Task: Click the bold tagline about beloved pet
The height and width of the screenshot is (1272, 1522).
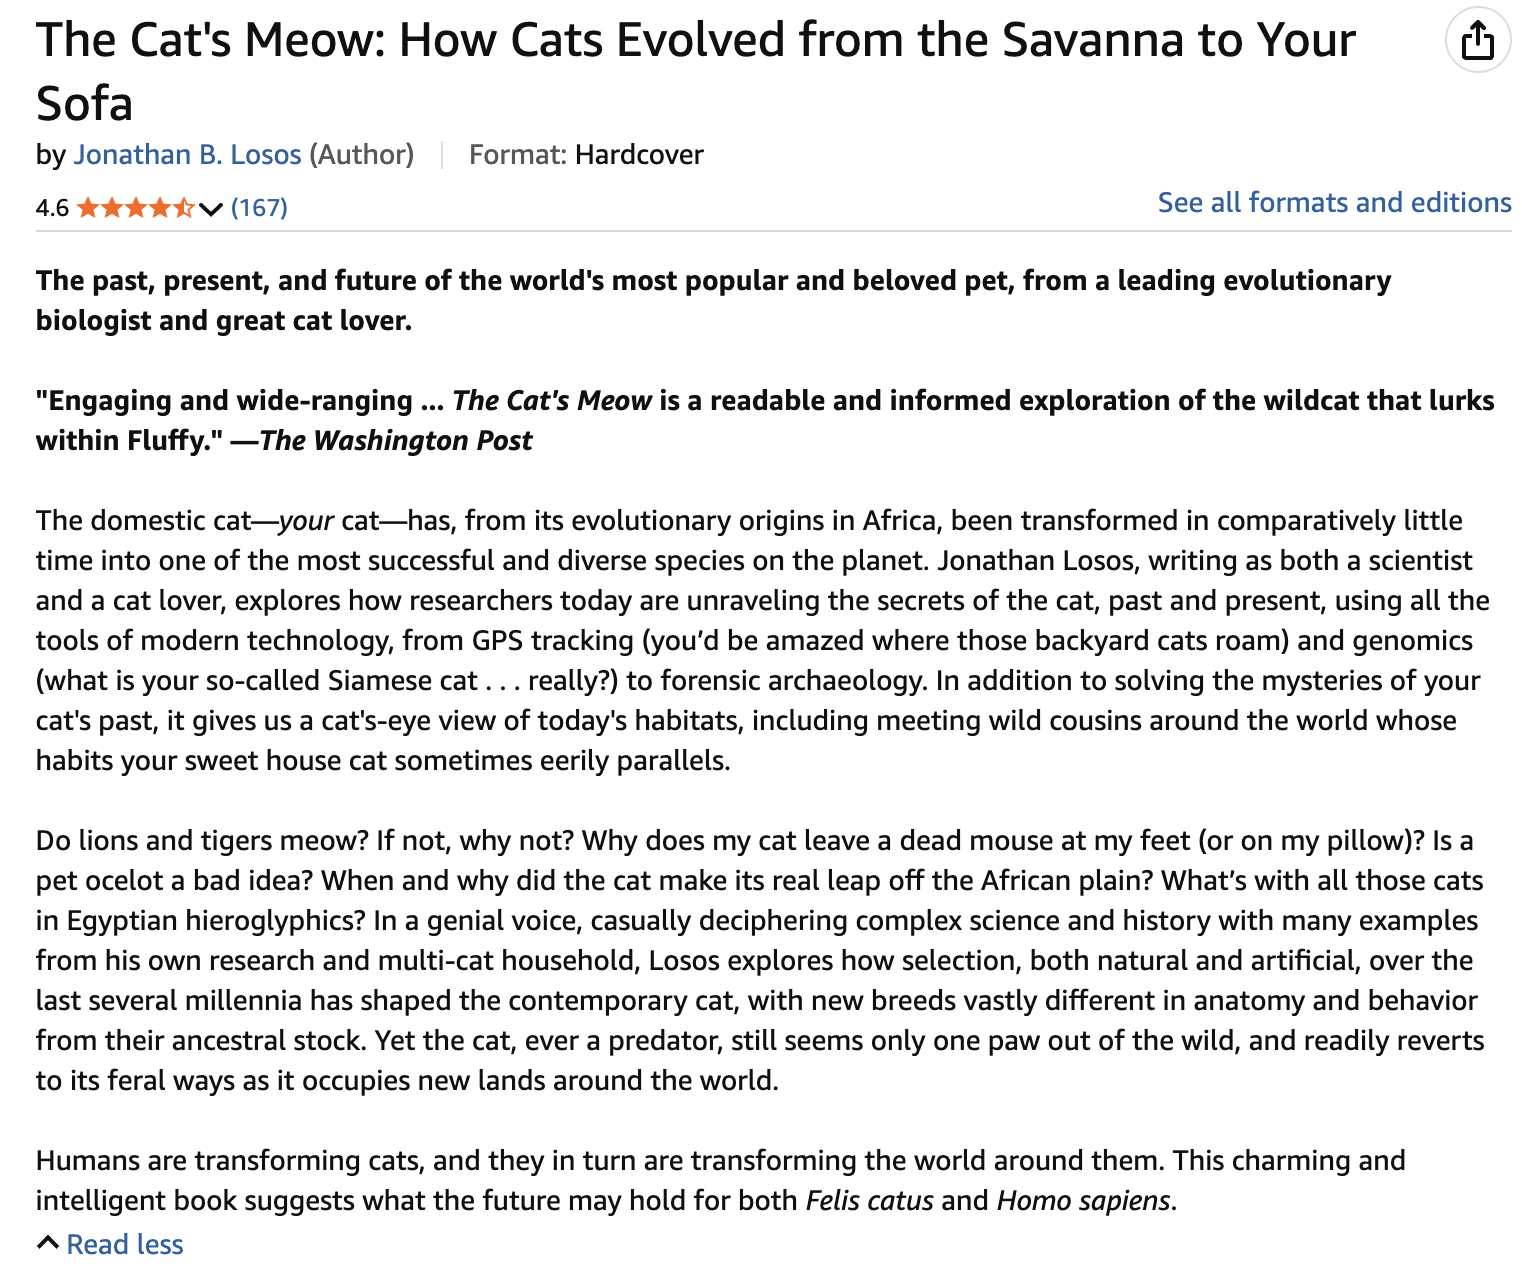Action: pos(714,300)
